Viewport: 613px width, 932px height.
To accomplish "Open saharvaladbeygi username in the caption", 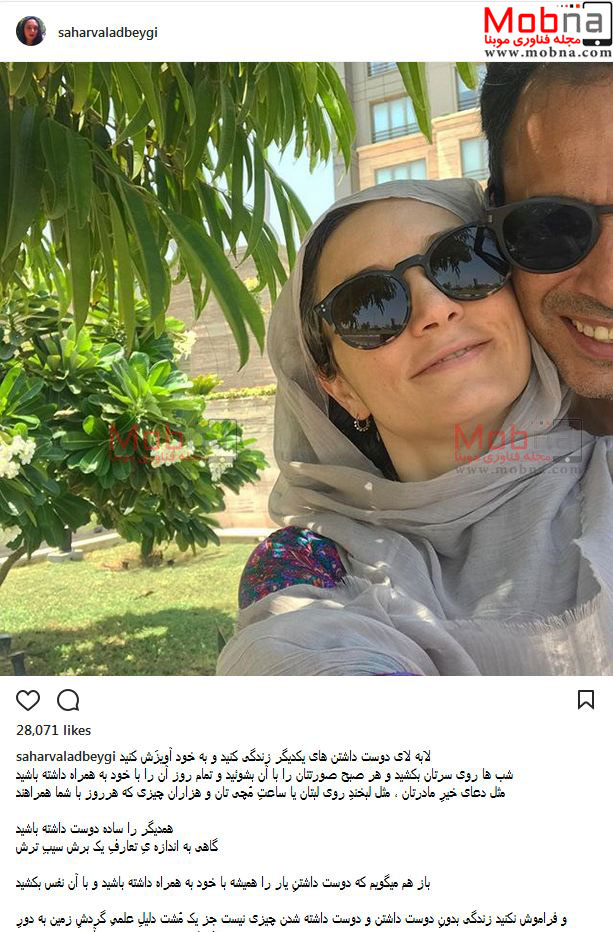I will tap(65, 757).
